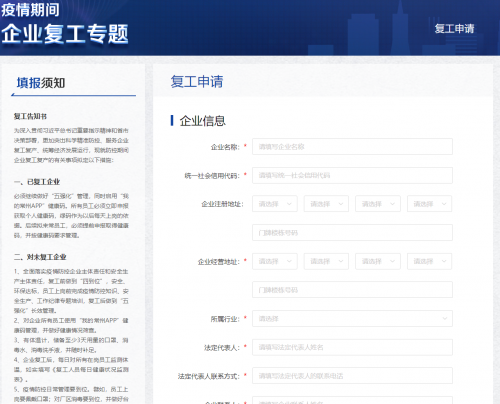This screenshot has height=404, width=500.
Task: Click the 填报须知 sidebar heading
Action: tap(41, 83)
